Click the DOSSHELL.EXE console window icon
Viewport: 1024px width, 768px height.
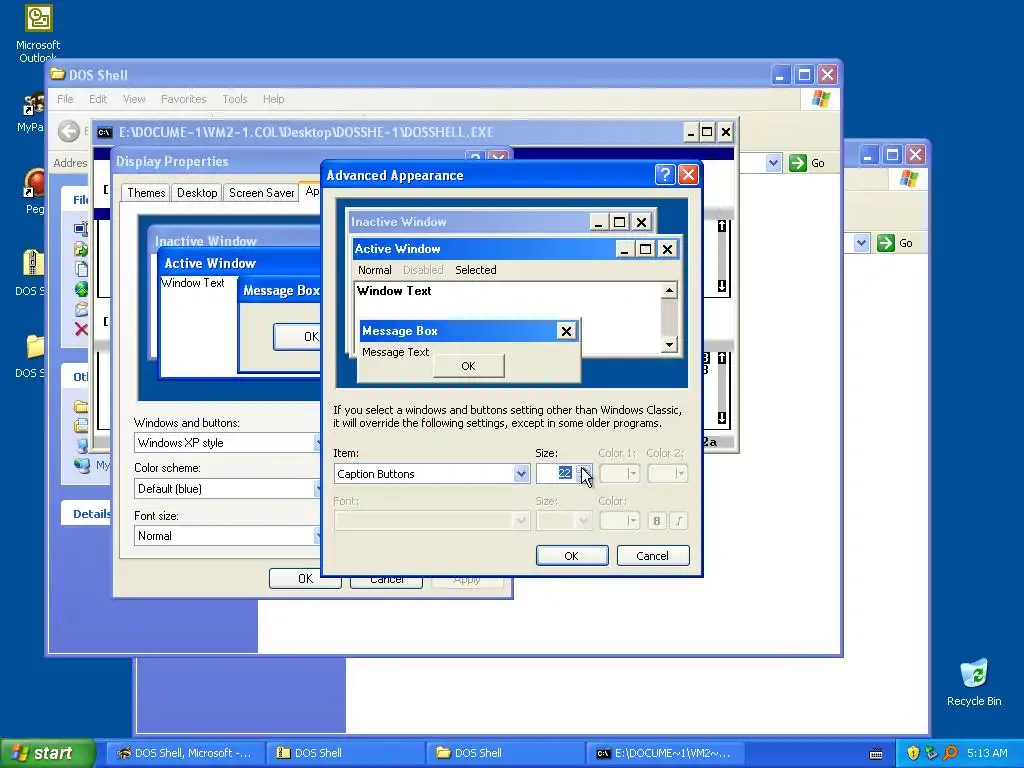pos(104,133)
